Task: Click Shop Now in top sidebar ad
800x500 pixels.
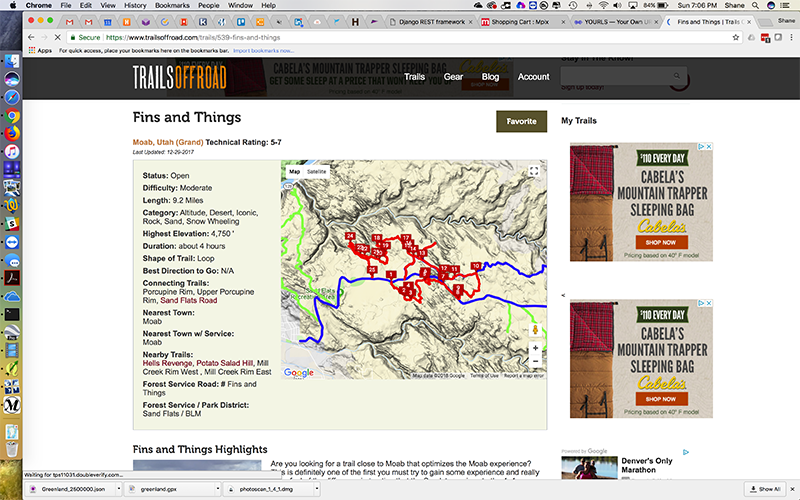Action: [661, 242]
